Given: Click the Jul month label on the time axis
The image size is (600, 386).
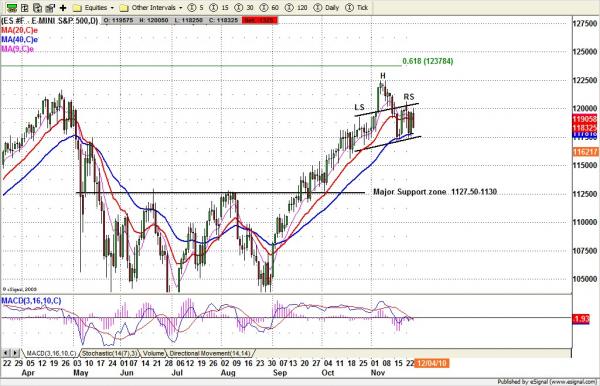Looking at the screenshot, I should coord(177,373).
